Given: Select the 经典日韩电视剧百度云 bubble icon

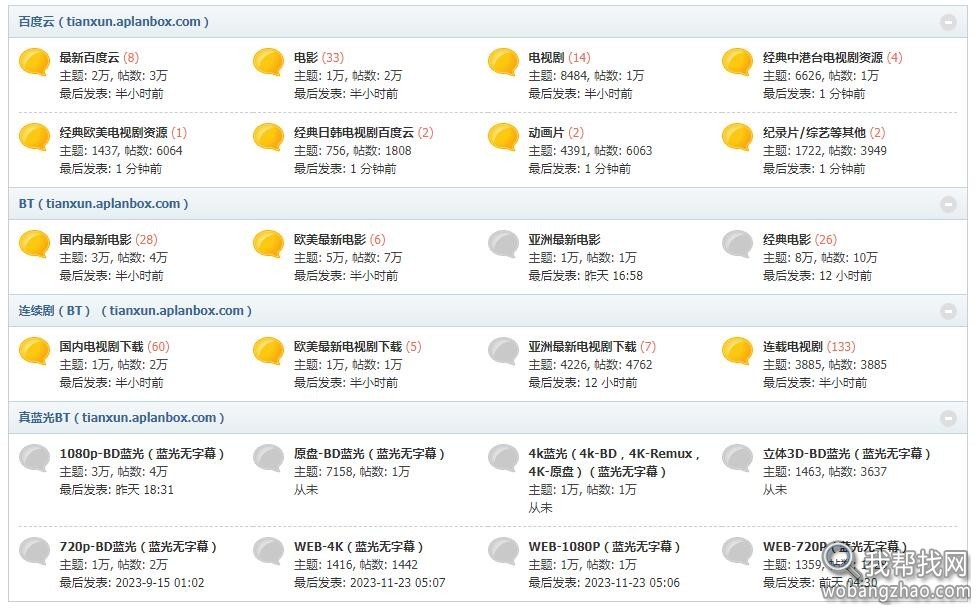Looking at the screenshot, I should 269,137.
